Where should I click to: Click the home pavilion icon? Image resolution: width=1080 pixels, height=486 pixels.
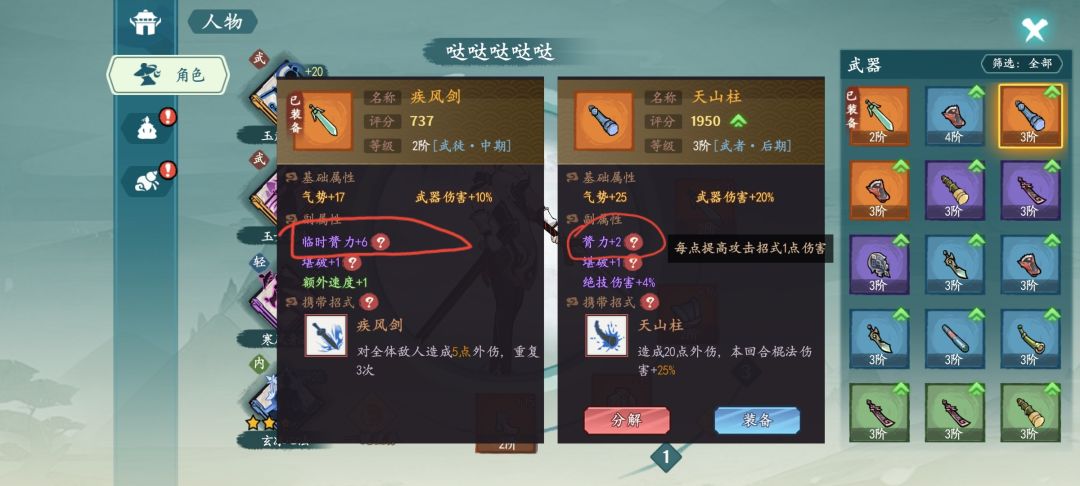146,23
